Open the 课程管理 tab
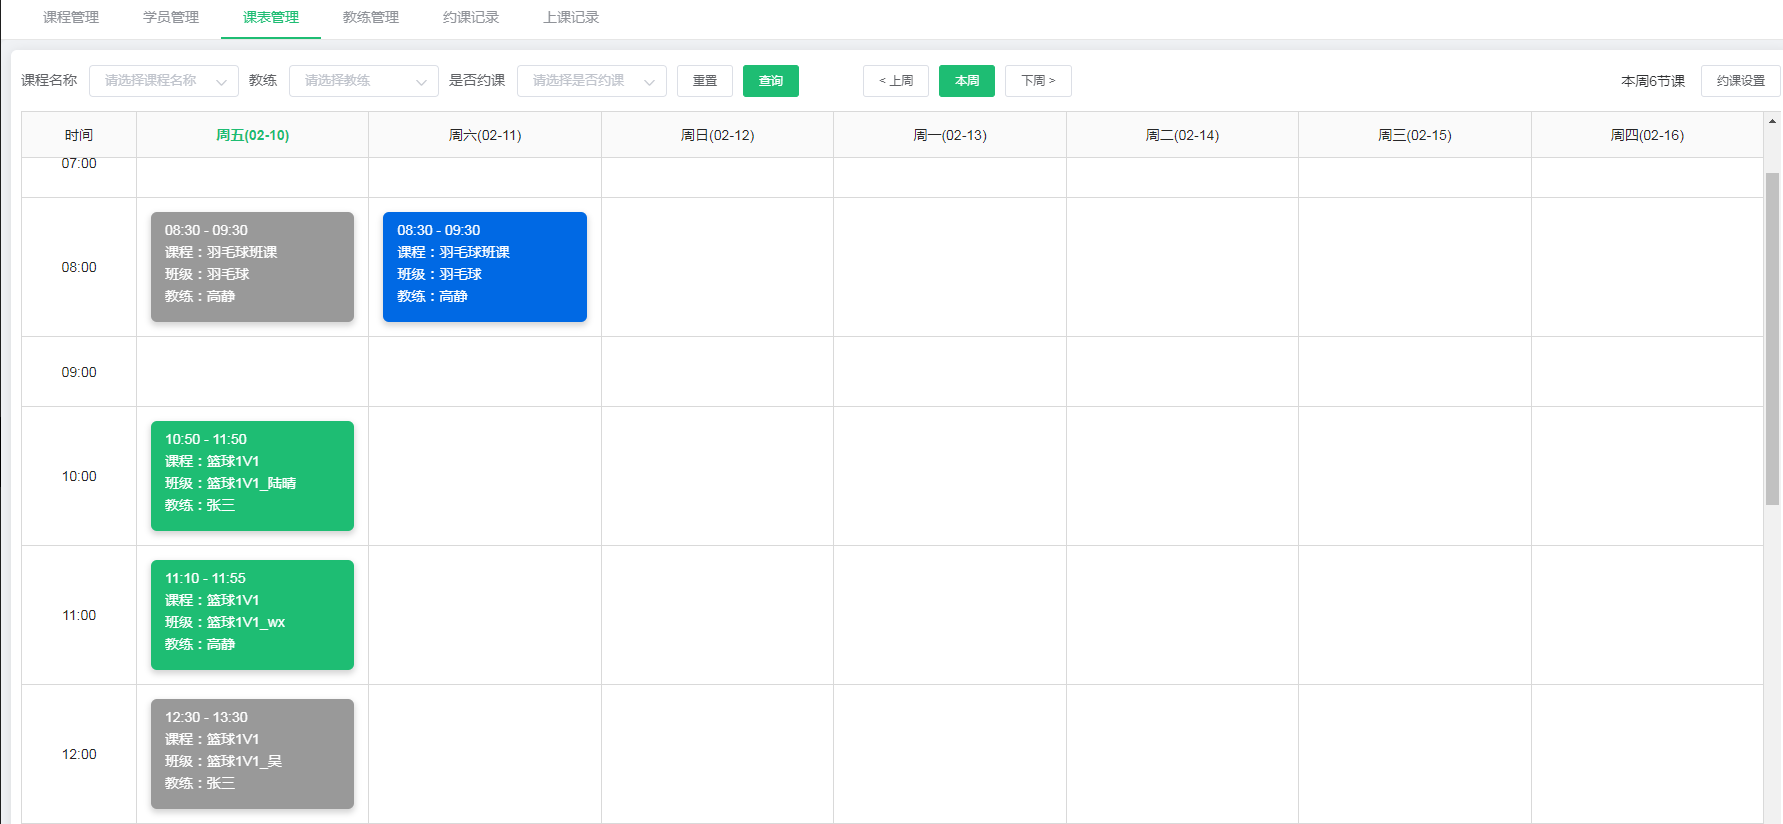The width and height of the screenshot is (1783, 824). tap(71, 17)
